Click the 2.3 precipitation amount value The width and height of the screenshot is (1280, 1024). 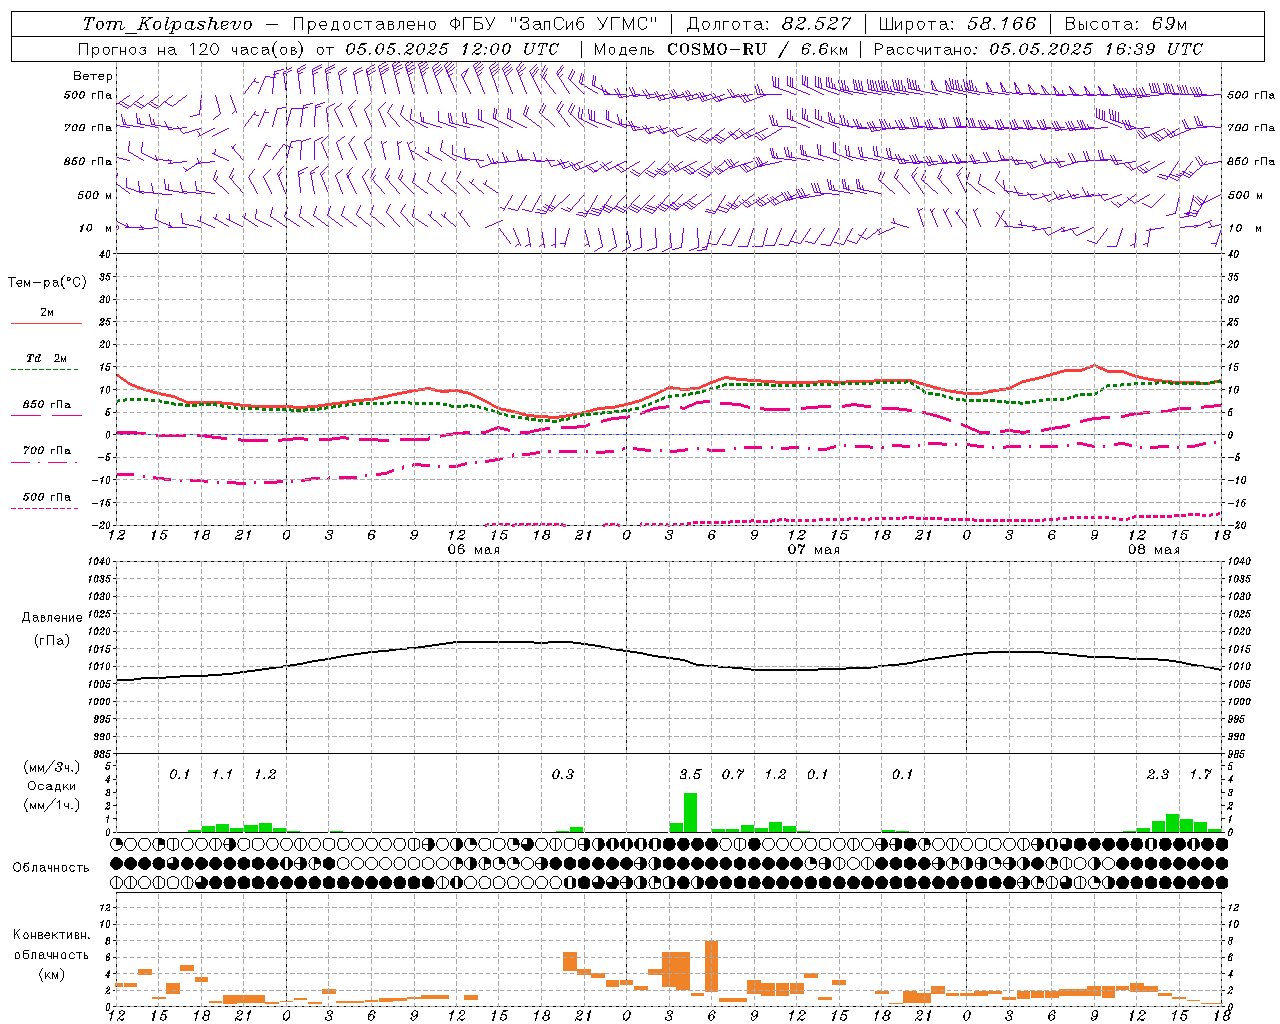pyautogui.click(x=1158, y=774)
